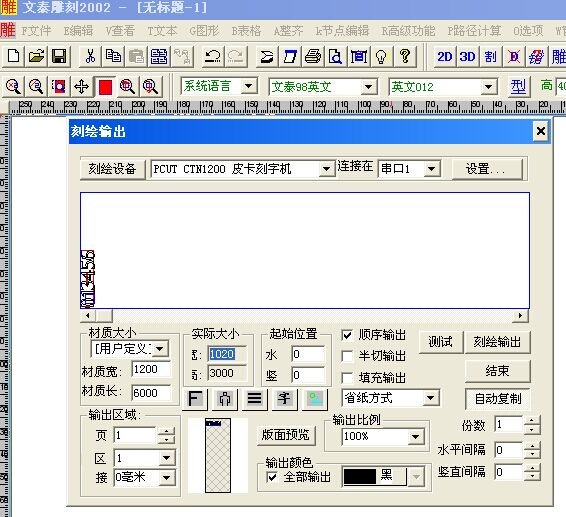
Task: Click the 材质宽 1200 input field
Action: [x=151, y=370]
